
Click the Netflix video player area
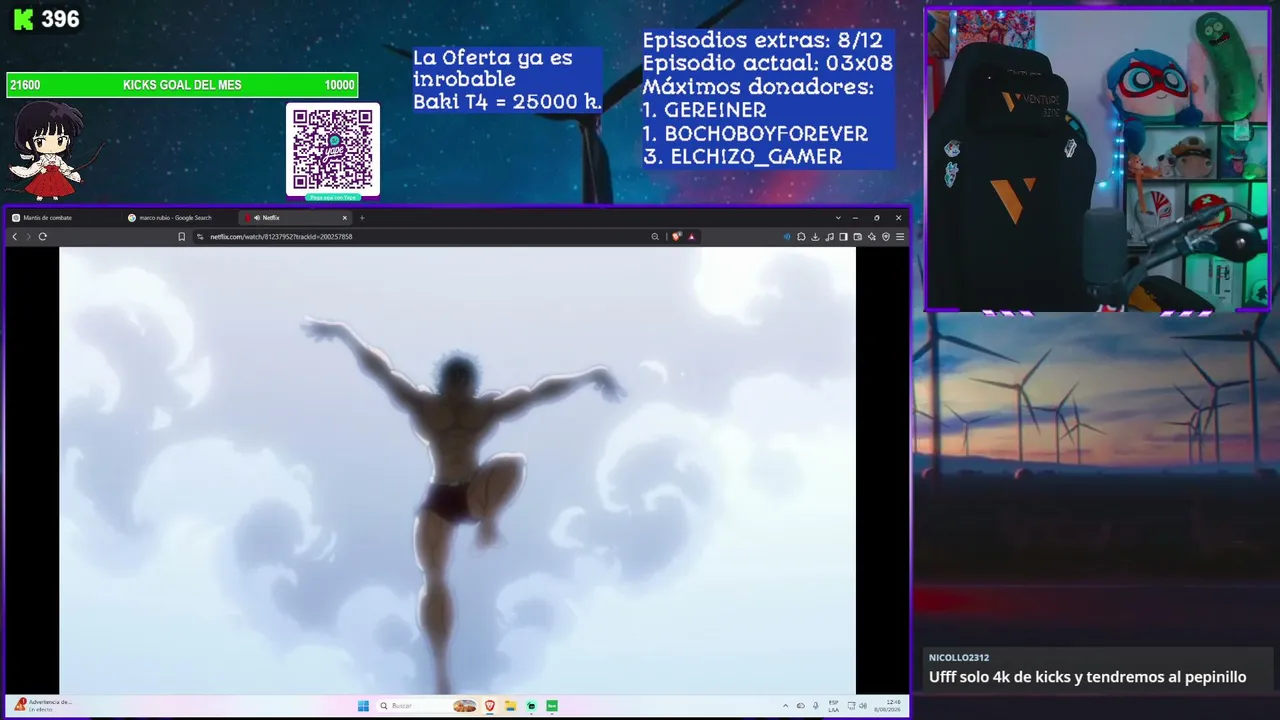(457, 470)
